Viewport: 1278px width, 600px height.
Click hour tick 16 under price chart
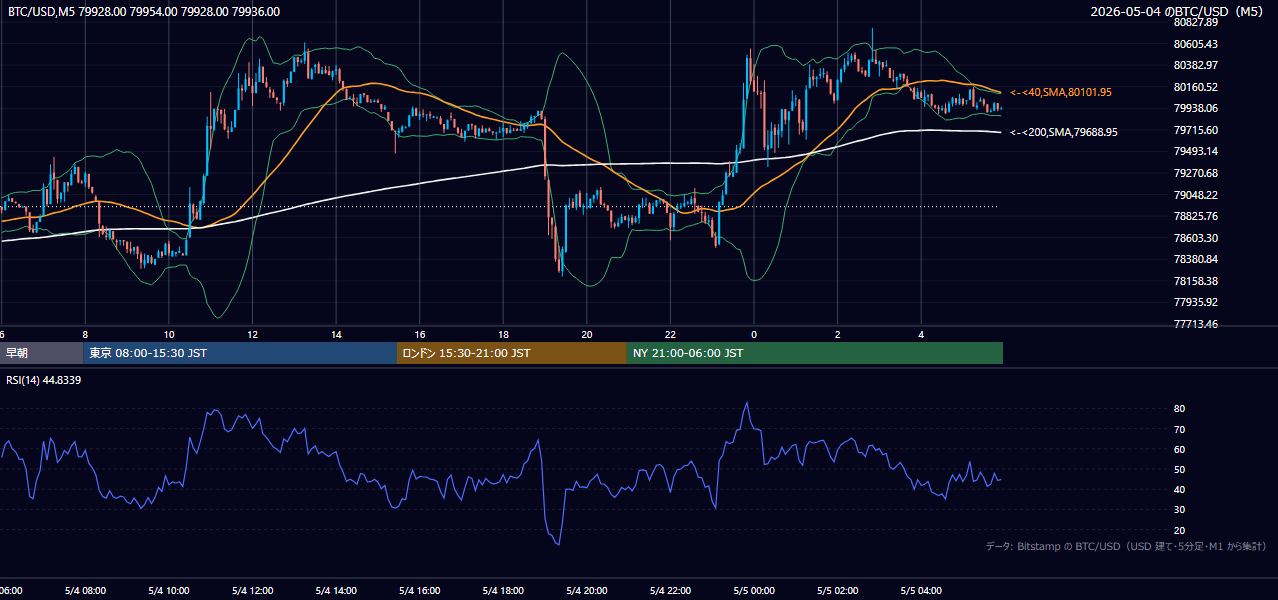coord(420,334)
